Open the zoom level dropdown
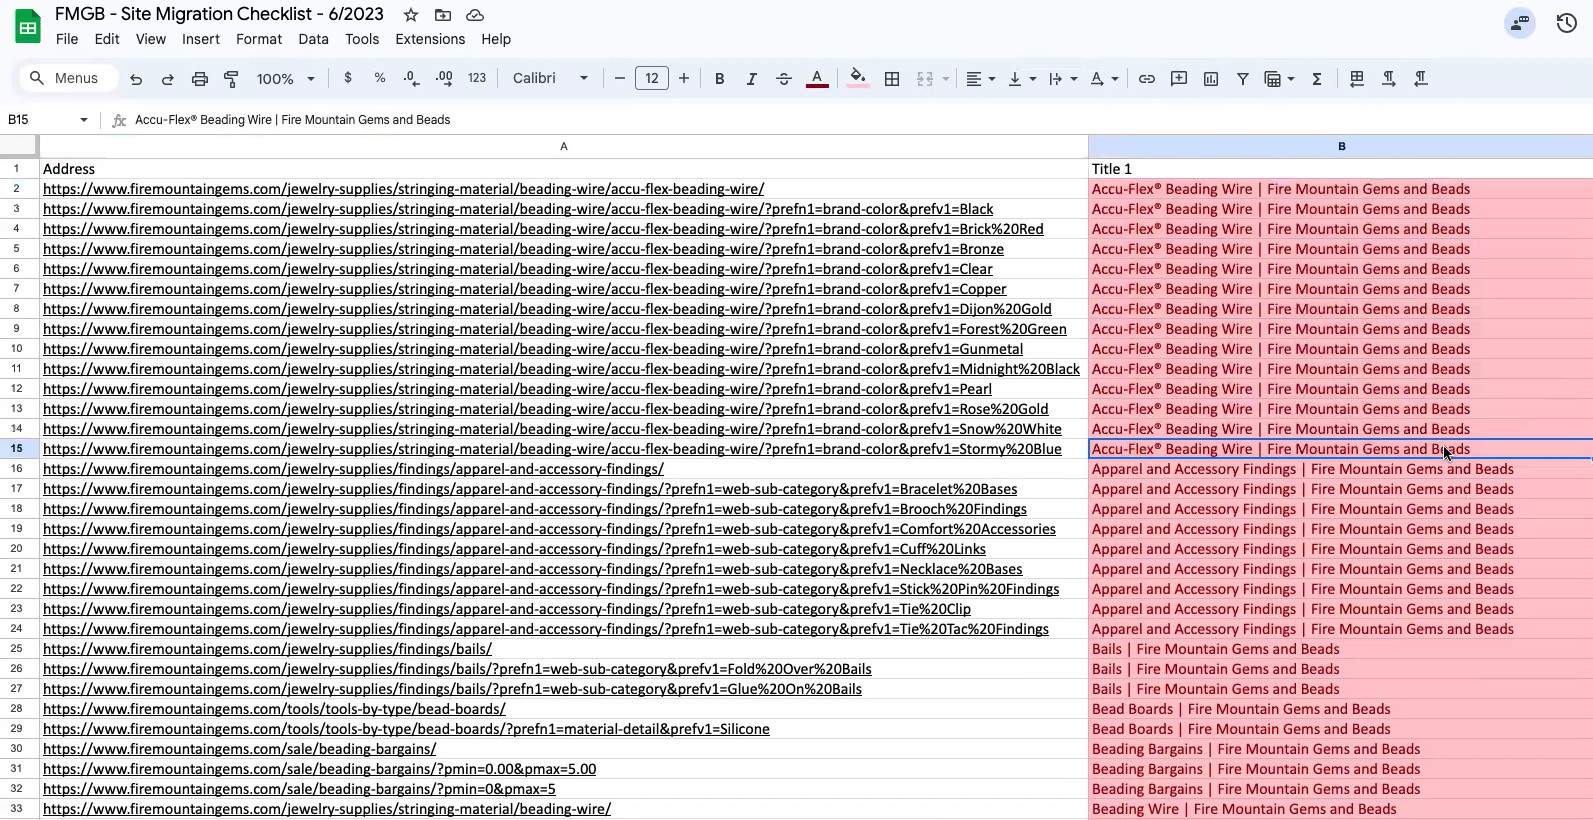Image resolution: width=1593 pixels, height=820 pixels. [x=286, y=79]
